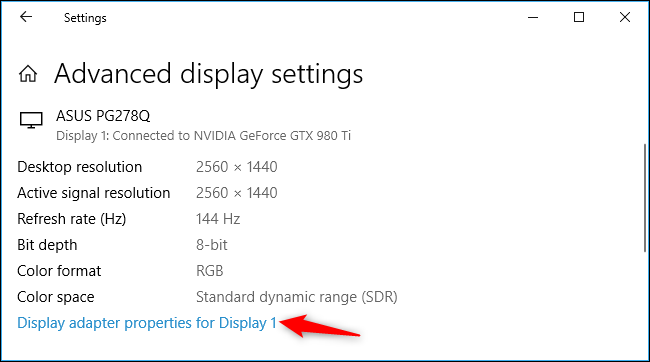
Task: Click the 8-bit bit depth value
Action: 212,245
